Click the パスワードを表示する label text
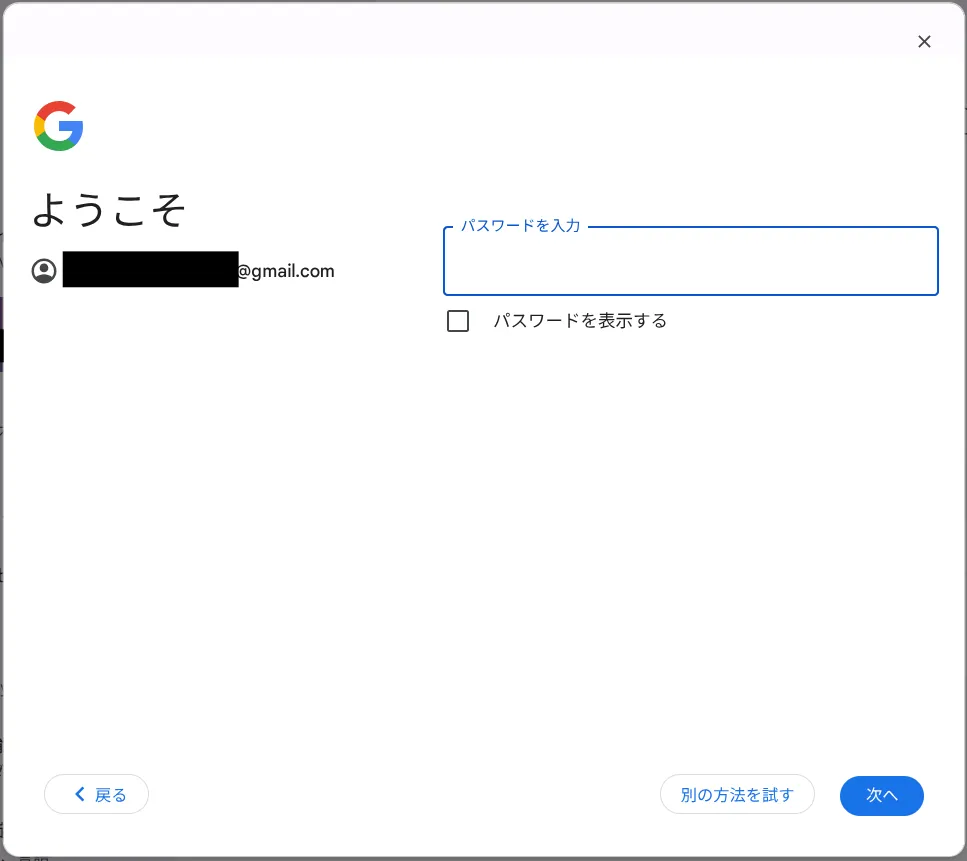967x861 pixels. 580,321
